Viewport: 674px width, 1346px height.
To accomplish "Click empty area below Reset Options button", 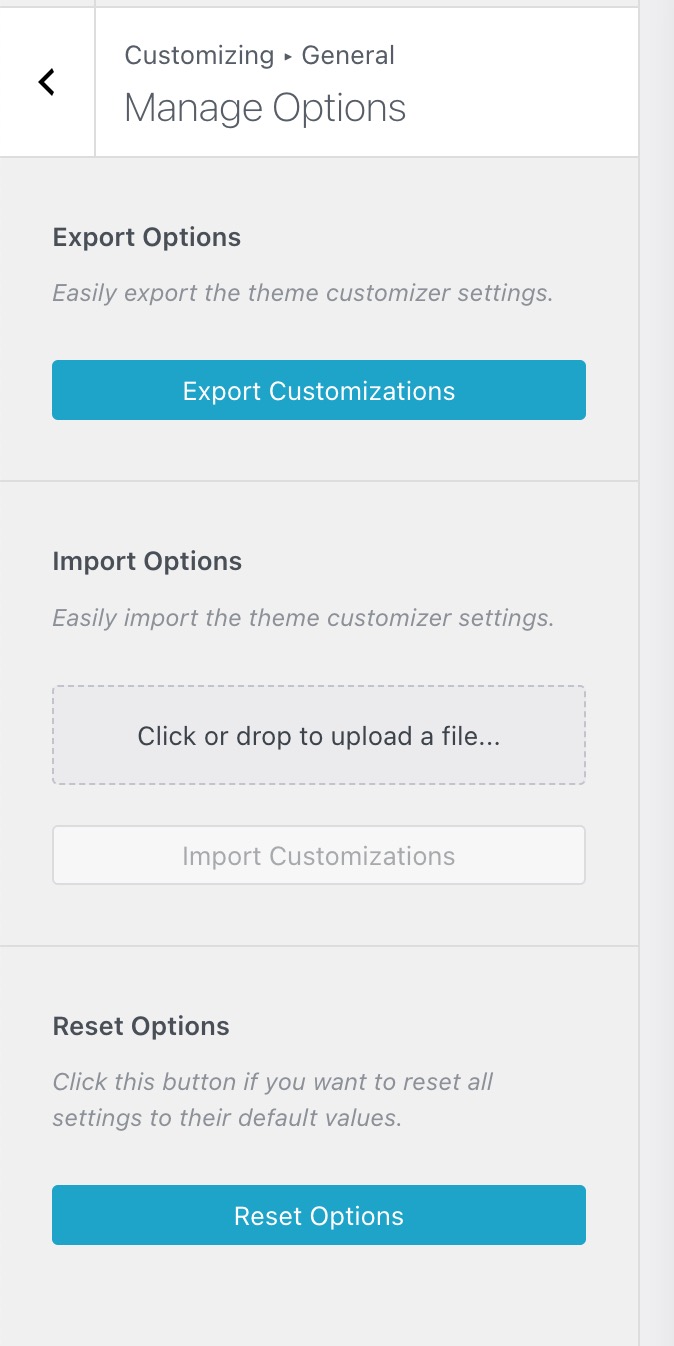I will 319,1297.
